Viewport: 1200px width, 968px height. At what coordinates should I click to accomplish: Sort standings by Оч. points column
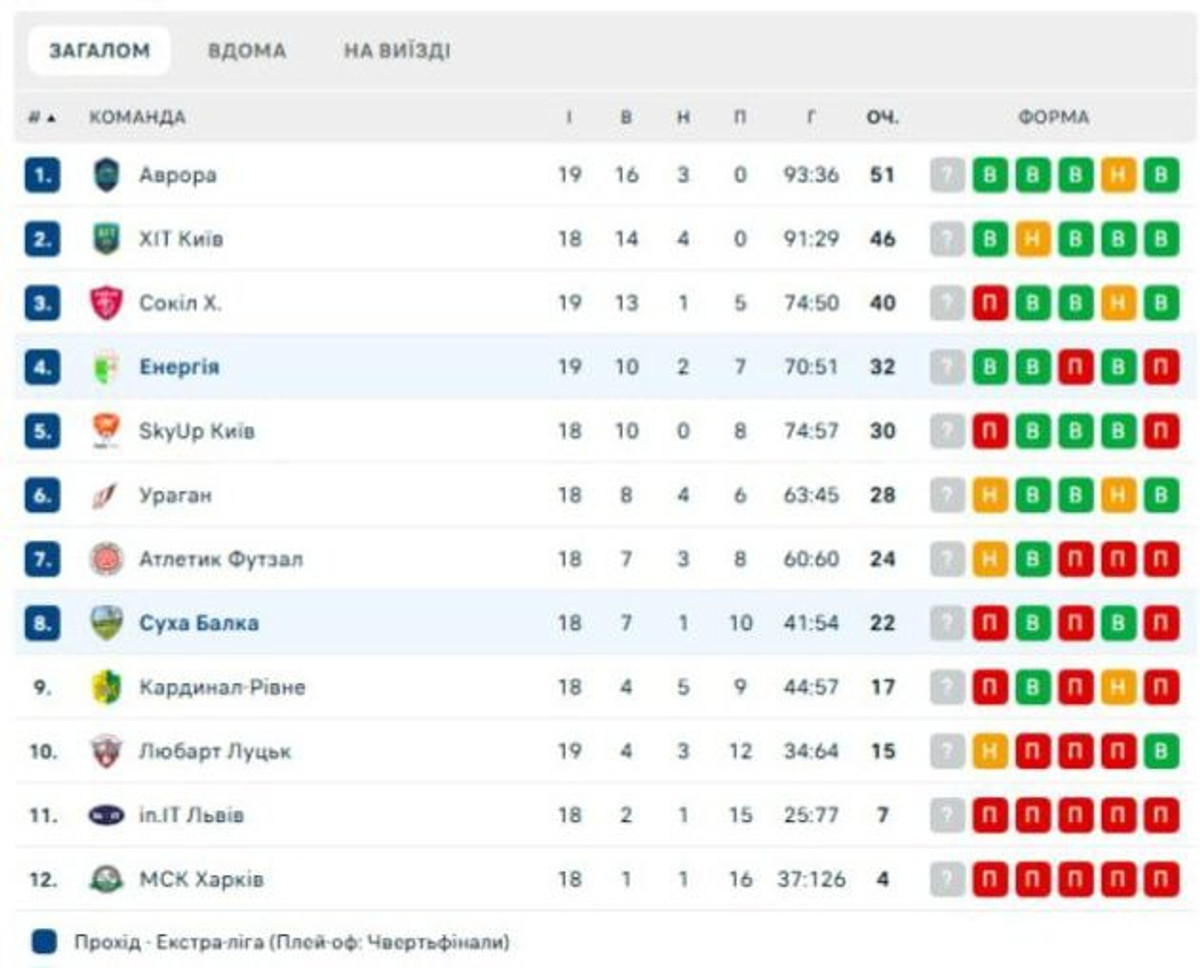click(x=883, y=118)
